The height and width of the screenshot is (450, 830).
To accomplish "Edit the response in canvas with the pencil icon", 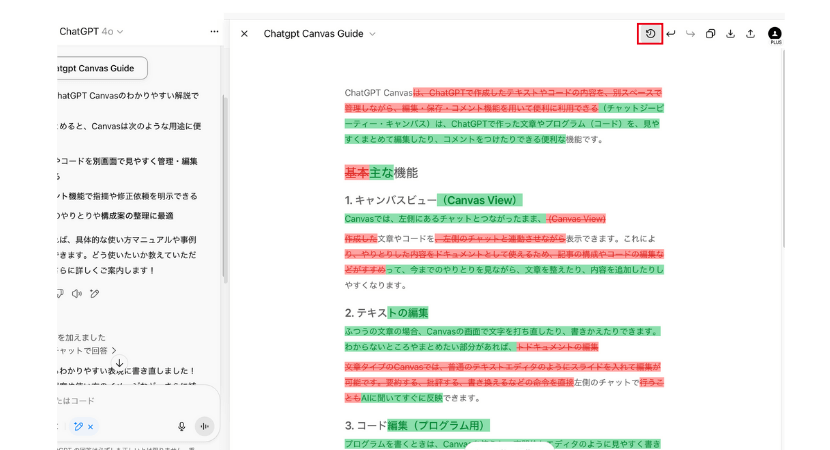I will (x=95, y=294).
